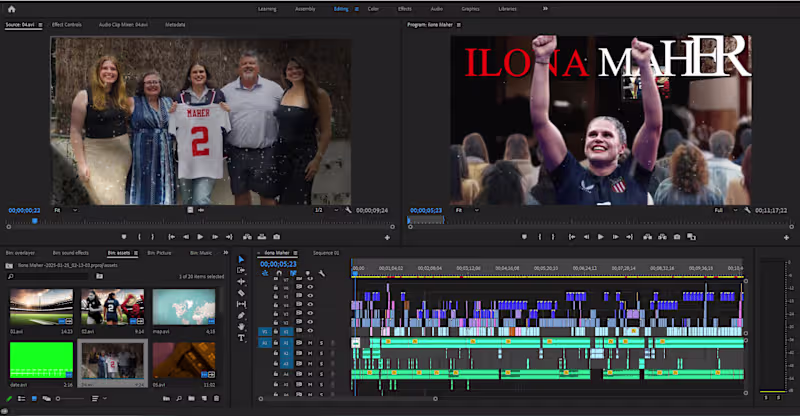The width and height of the screenshot is (800, 416).
Task: Add marker in Program monitor
Action: pyautogui.click(x=524, y=237)
